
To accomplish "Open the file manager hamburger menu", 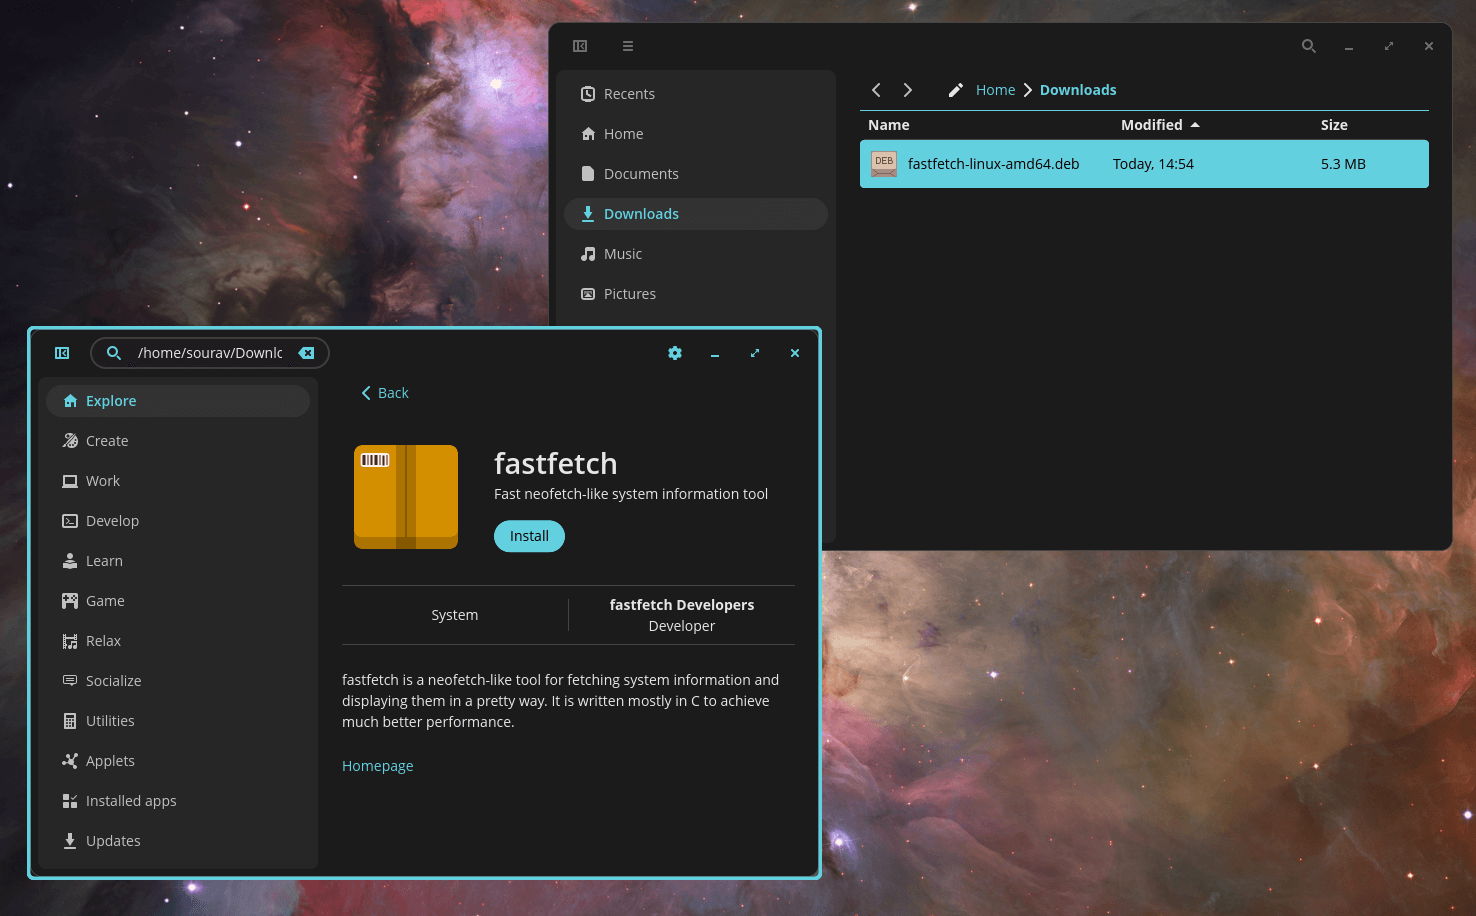I will click(628, 46).
